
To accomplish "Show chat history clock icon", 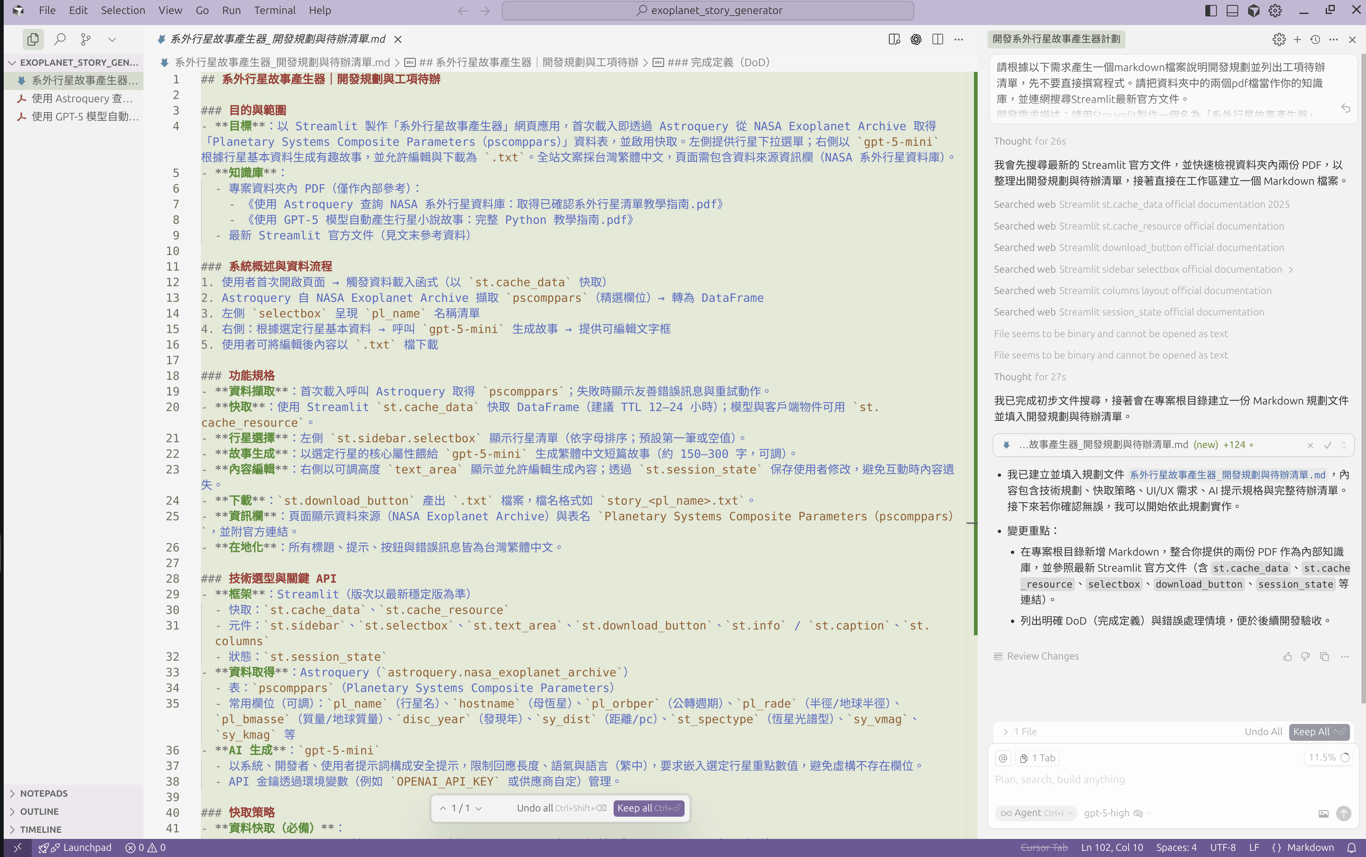I will coord(1315,39).
